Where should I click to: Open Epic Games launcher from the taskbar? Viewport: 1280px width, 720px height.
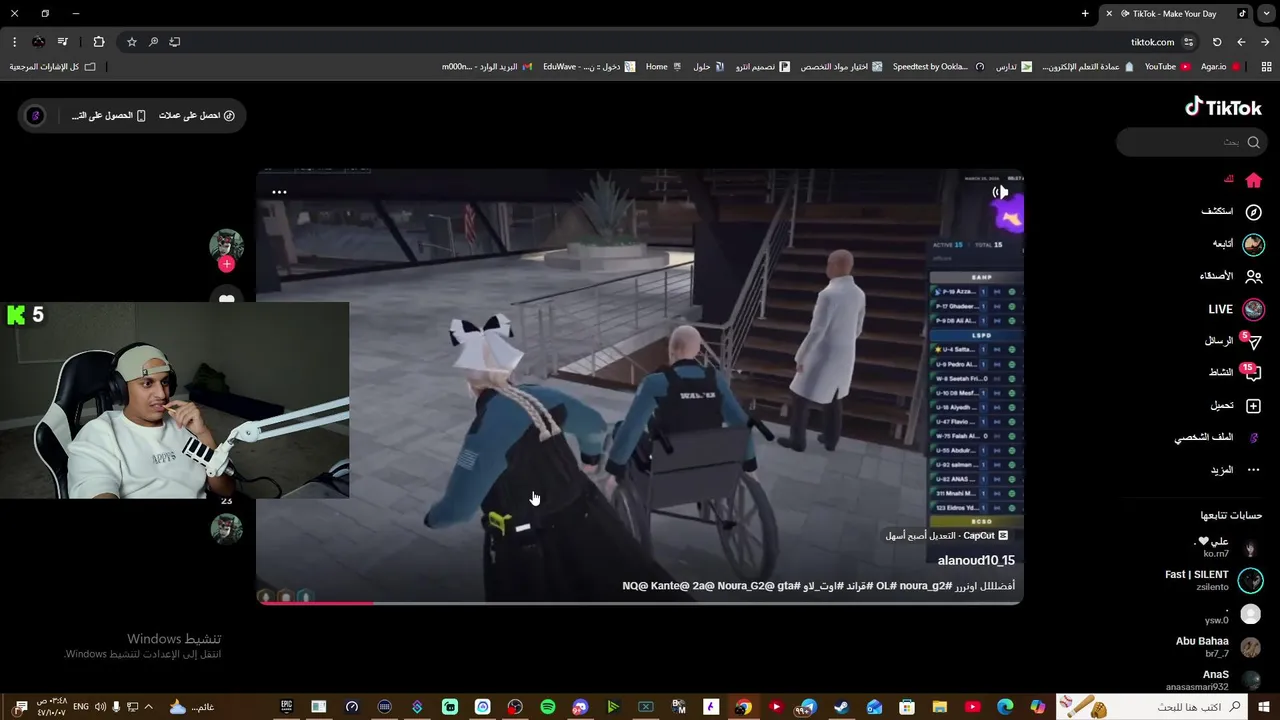click(286, 707)
